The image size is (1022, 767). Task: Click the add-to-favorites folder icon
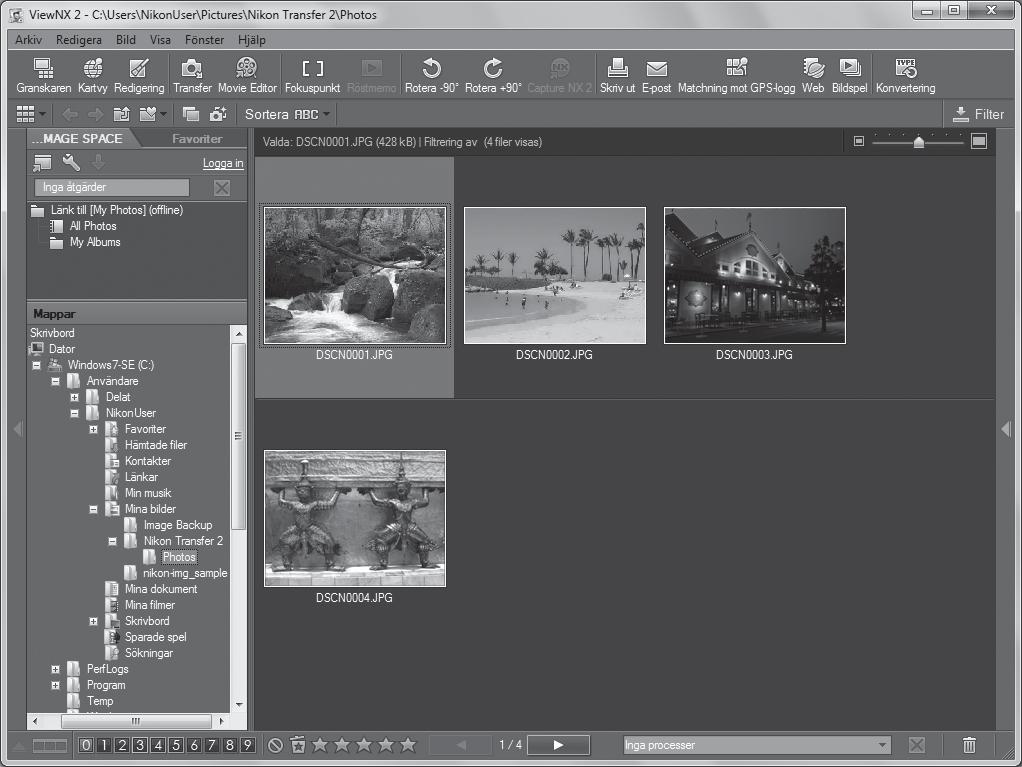coord(149,115)
